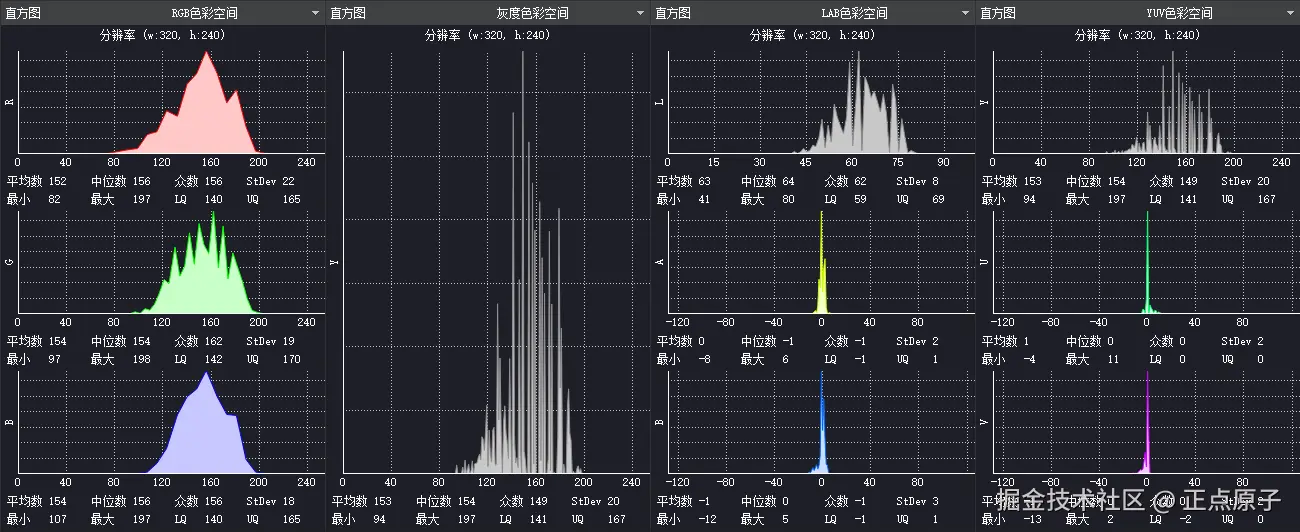Select the YUV V channel 最小 -13 value

(1032, 519)
